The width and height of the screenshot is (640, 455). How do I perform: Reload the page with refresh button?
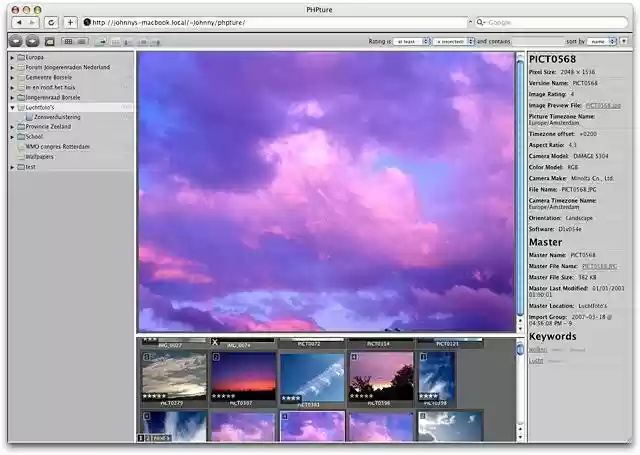[51, 22]
